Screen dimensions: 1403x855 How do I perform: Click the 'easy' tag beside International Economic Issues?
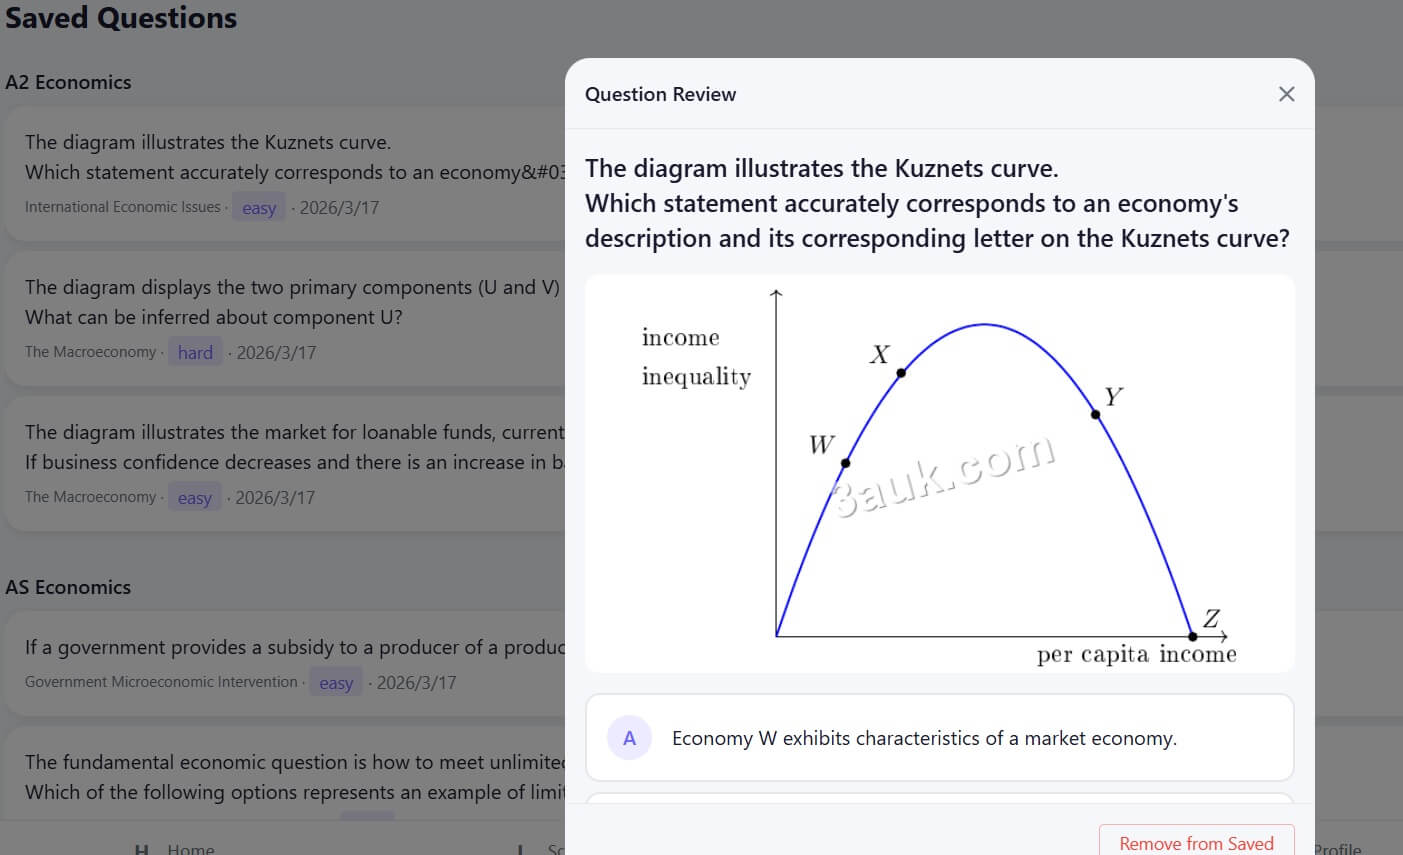[x=259, y=208]
